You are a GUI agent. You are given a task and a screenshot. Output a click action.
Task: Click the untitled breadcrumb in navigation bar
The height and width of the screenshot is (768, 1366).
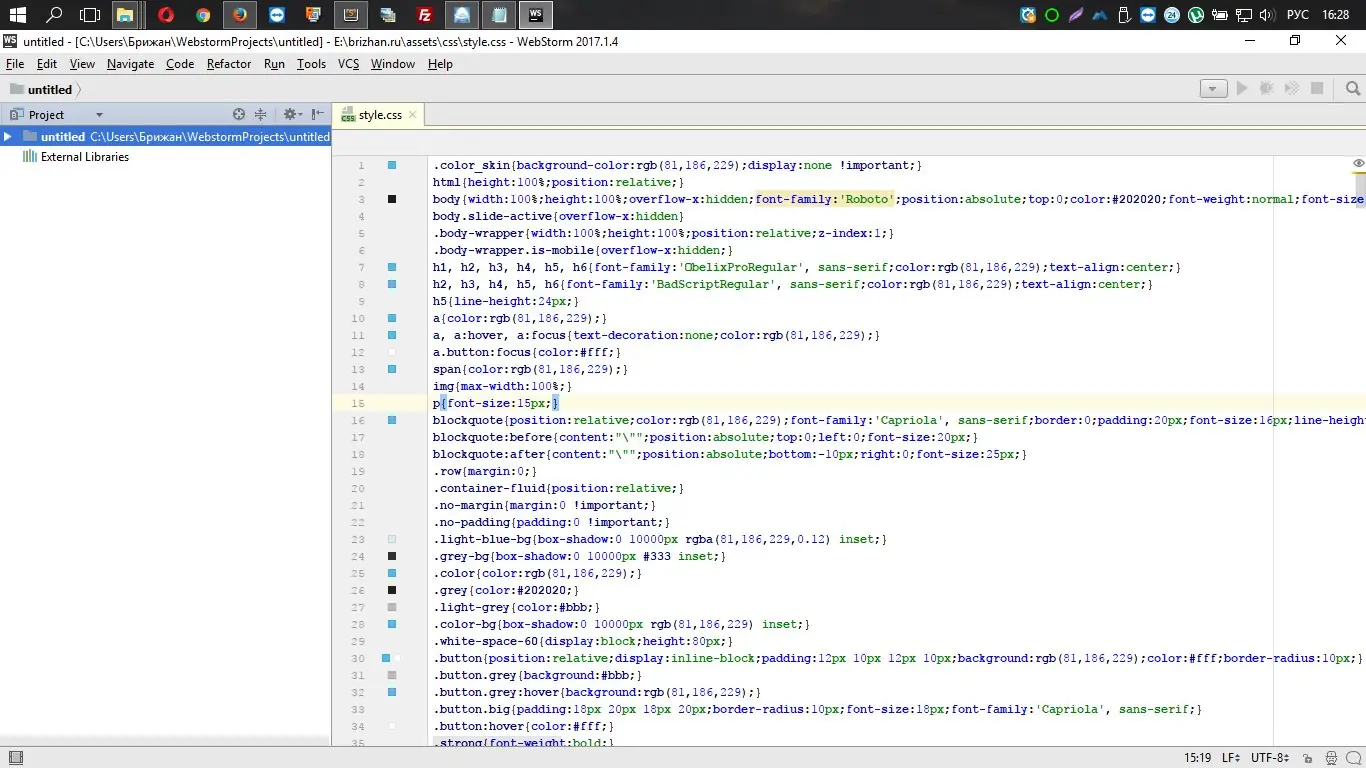click(49, 90)
